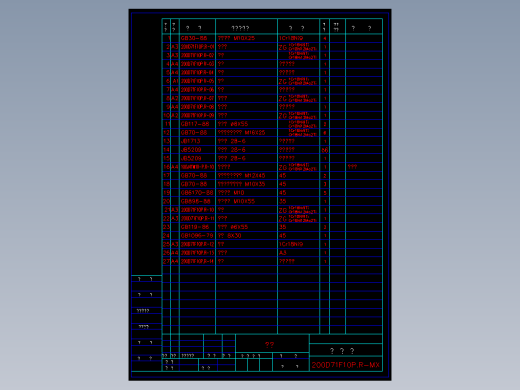Click the M10X55 specification in row 20
The height and width of the screenshot is (390, 520).
[x=244, y=201]
